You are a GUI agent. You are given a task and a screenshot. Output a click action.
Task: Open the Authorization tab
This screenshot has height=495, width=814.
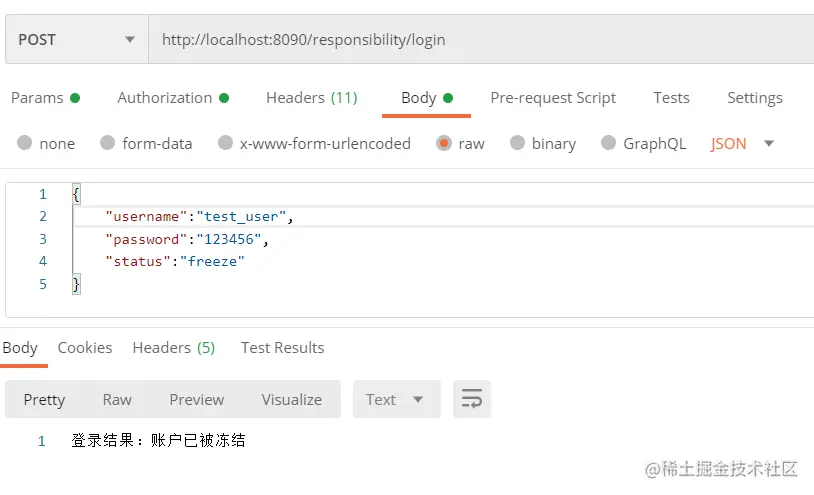point(165,97)
